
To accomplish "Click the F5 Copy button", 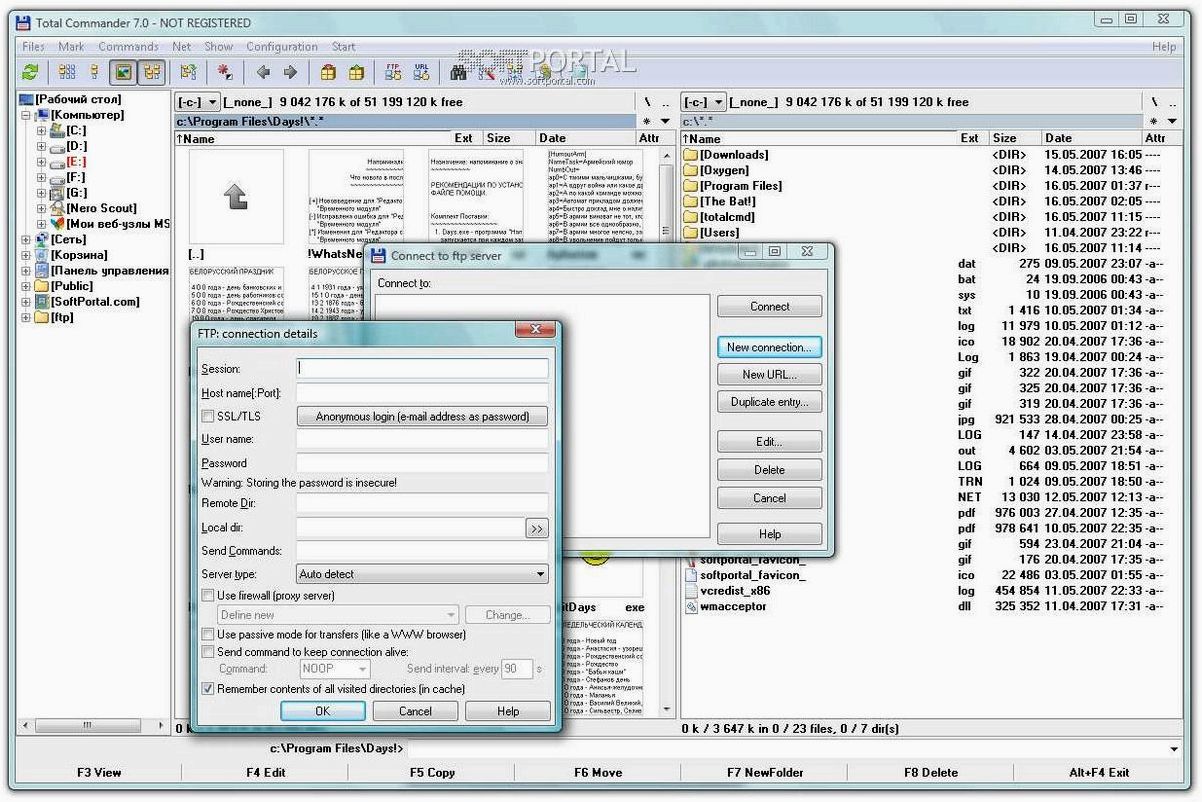I will click(x=431, y=772).
